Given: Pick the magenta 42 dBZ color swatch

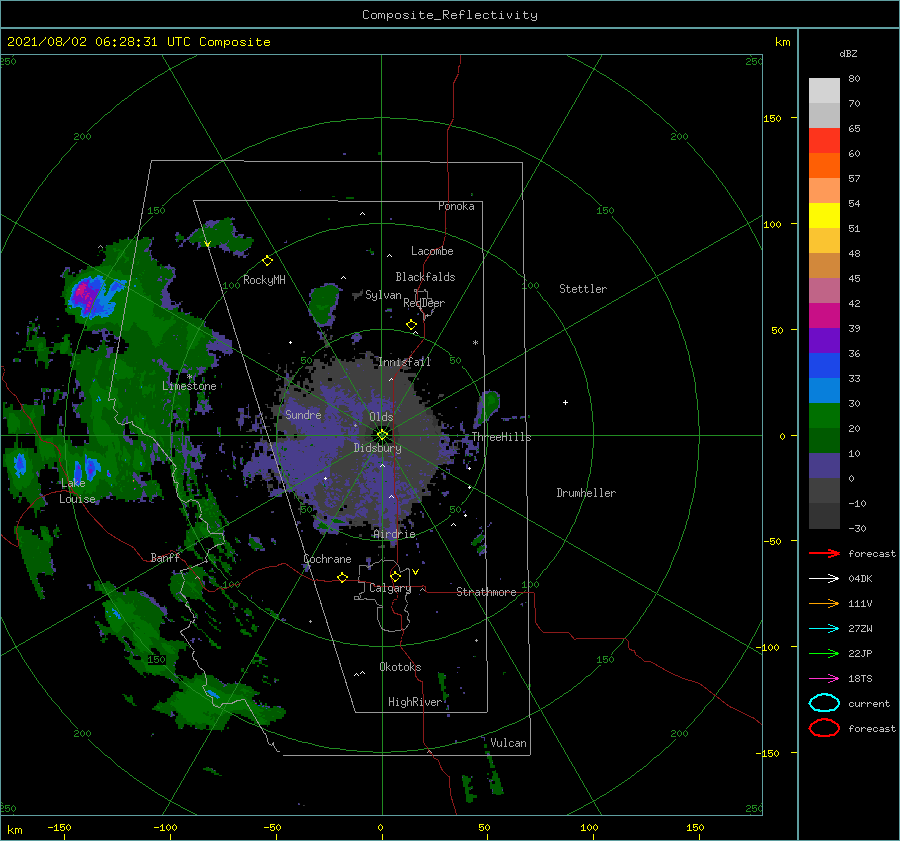Looking at the screenshot, I should point(824,315).
